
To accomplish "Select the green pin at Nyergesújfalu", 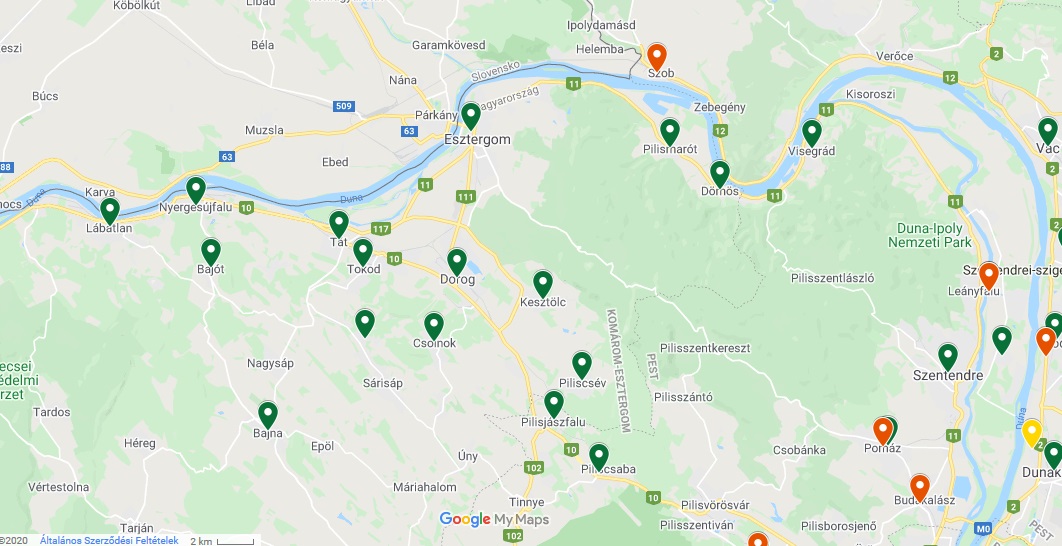I will click(x=196, y=190).
